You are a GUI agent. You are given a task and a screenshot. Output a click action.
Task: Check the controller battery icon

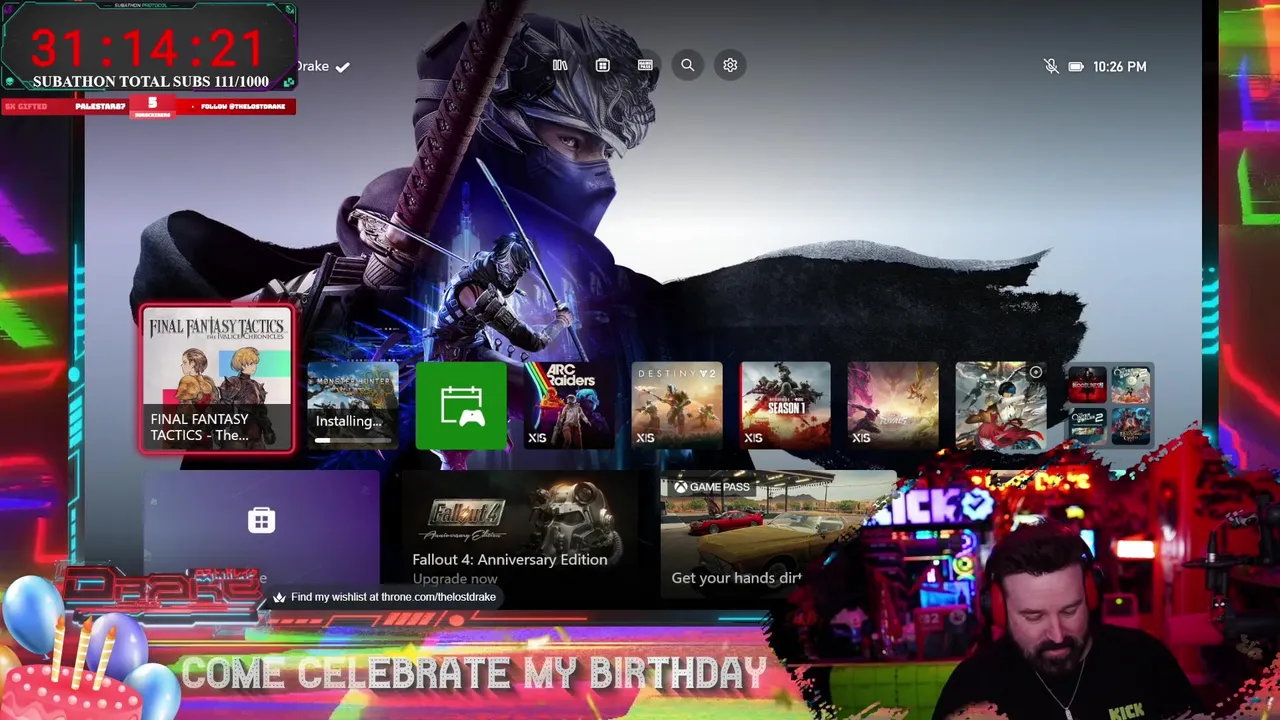coord(1076,66)
